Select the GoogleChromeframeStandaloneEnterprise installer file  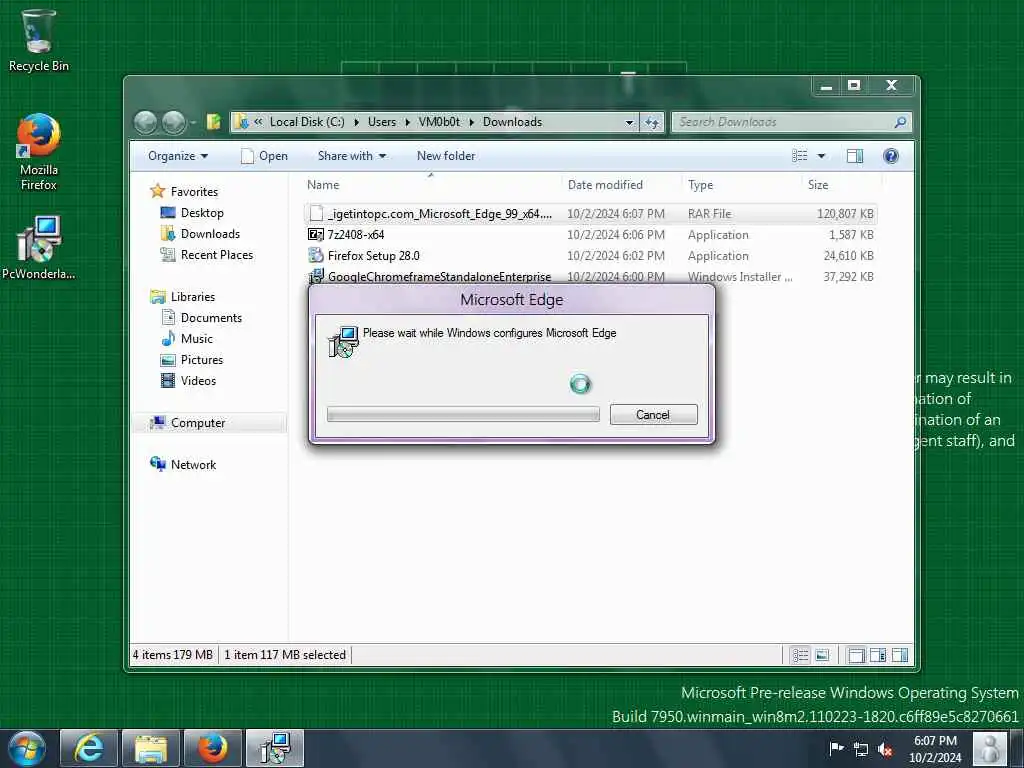(590, 276)
